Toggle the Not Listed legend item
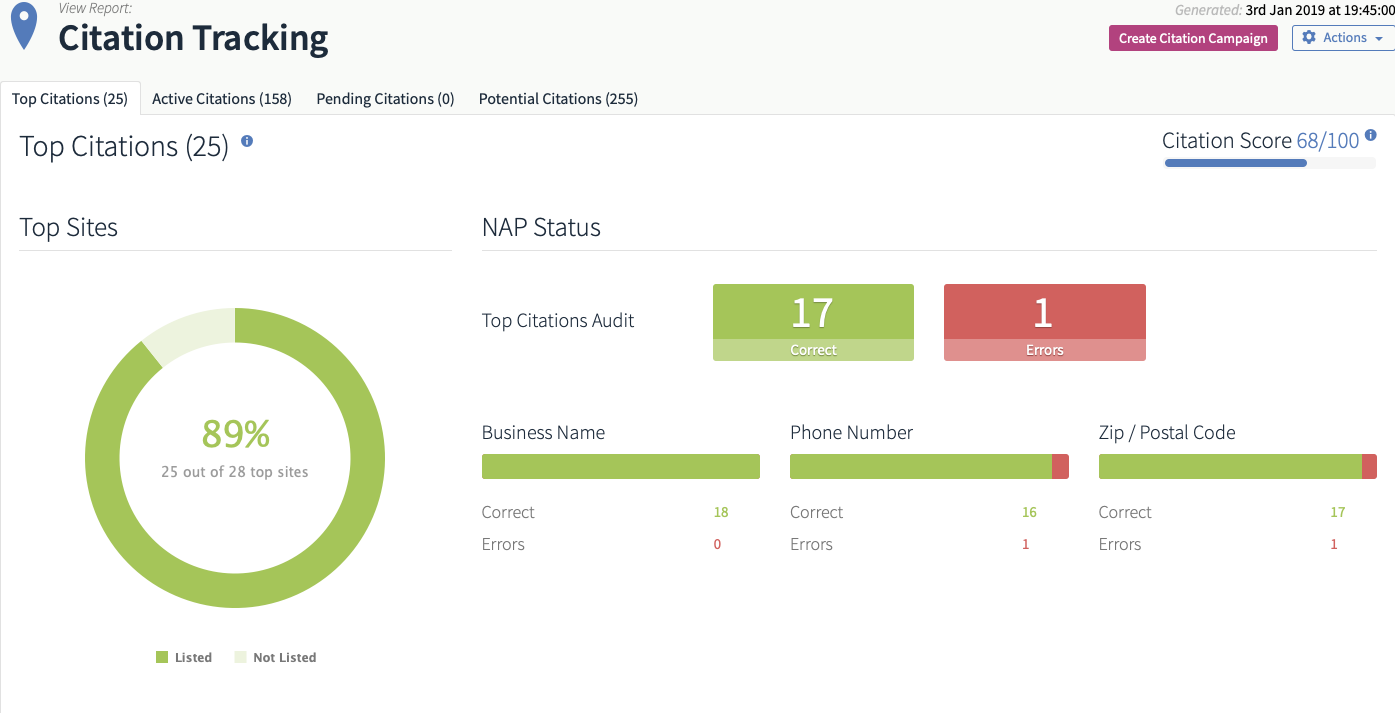1395x713 pixels. tap(275, 657)
